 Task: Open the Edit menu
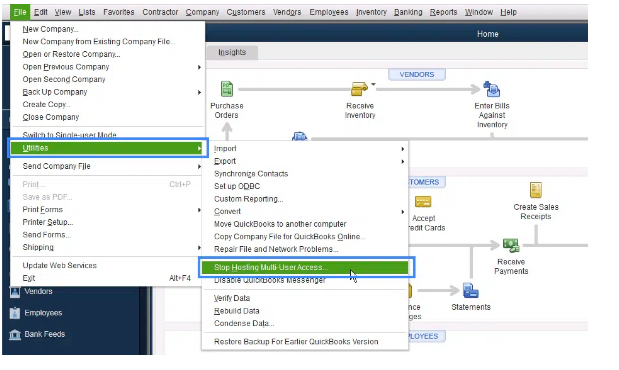coord(41,12)
